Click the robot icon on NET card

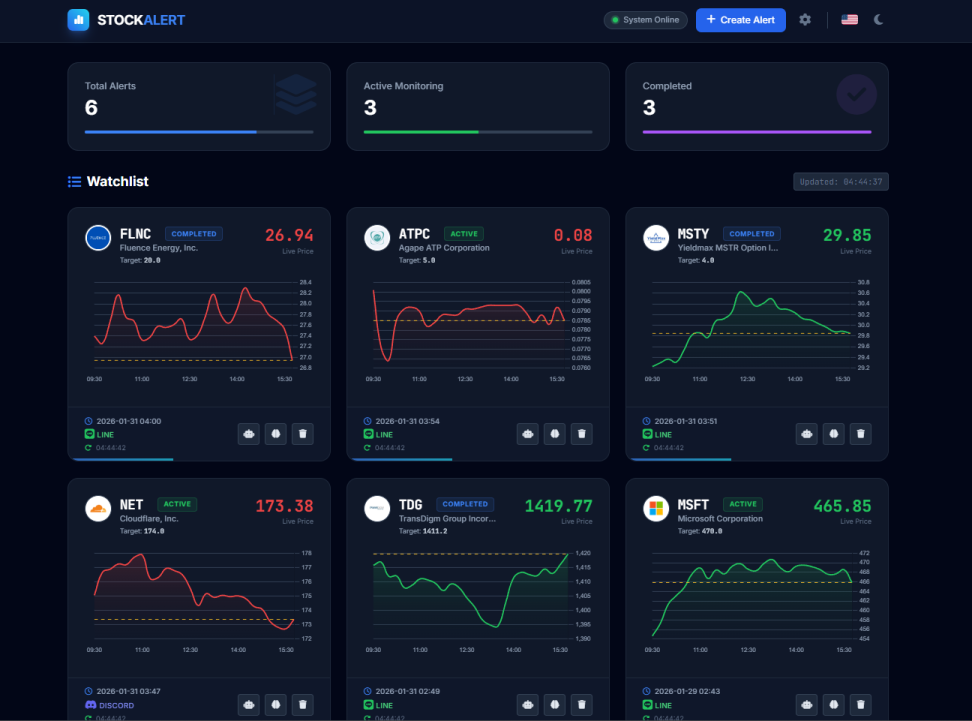pos(249,704)
